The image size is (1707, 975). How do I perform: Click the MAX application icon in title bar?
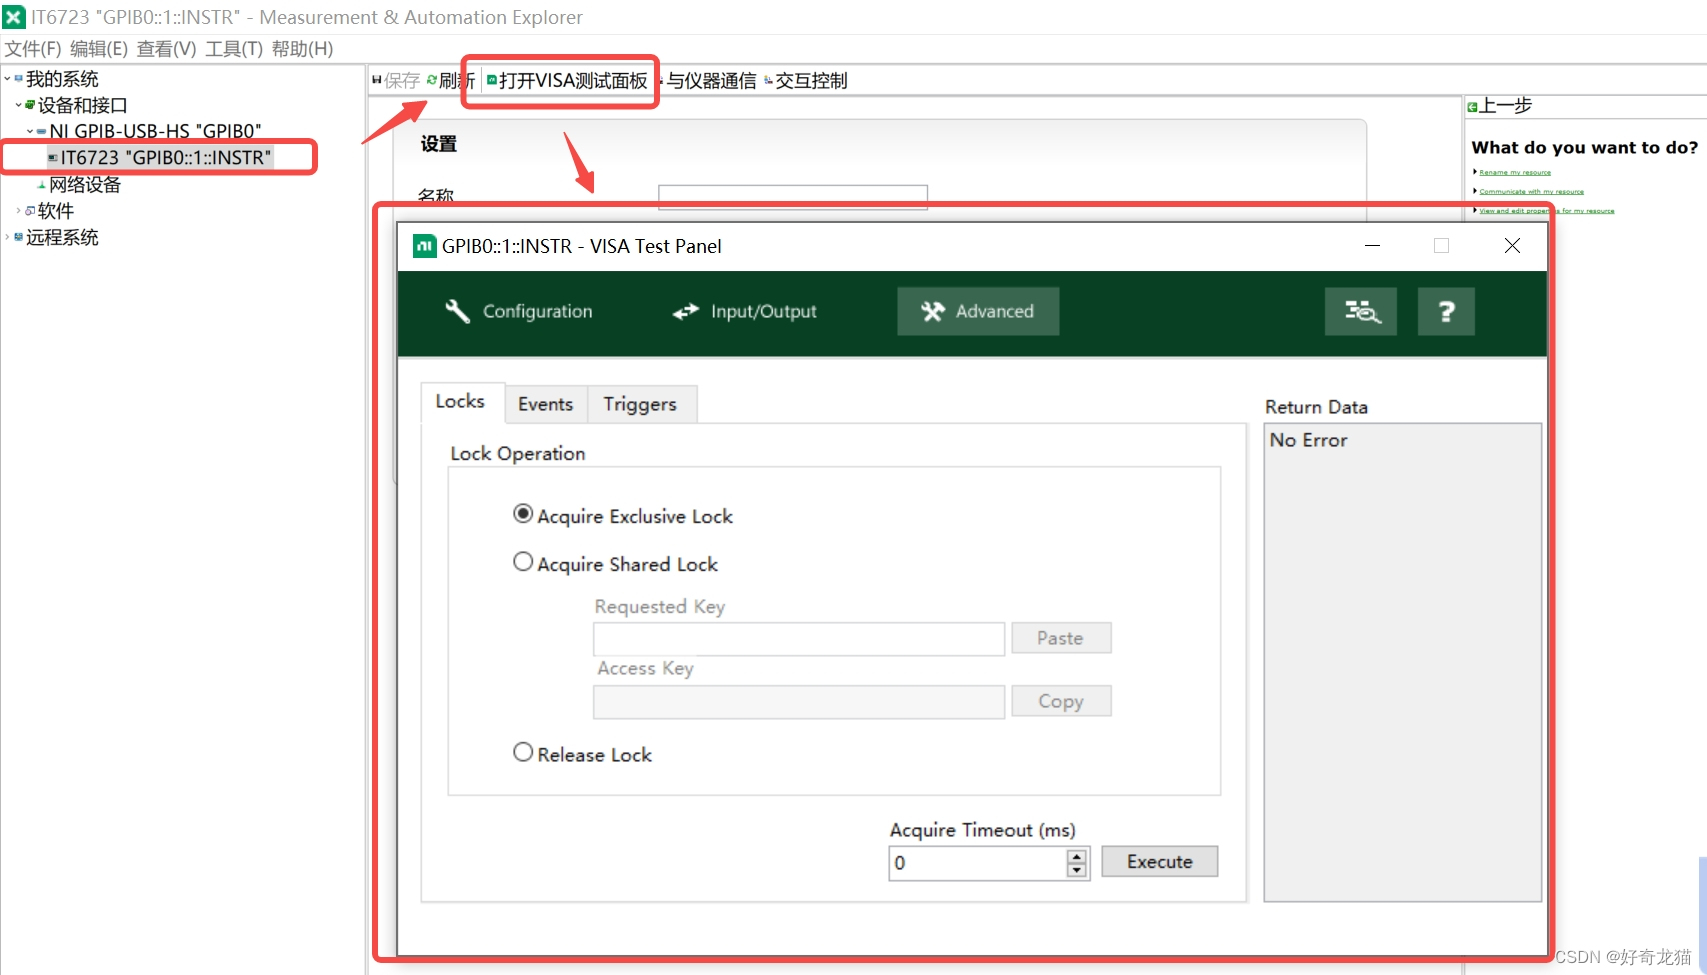14,17
